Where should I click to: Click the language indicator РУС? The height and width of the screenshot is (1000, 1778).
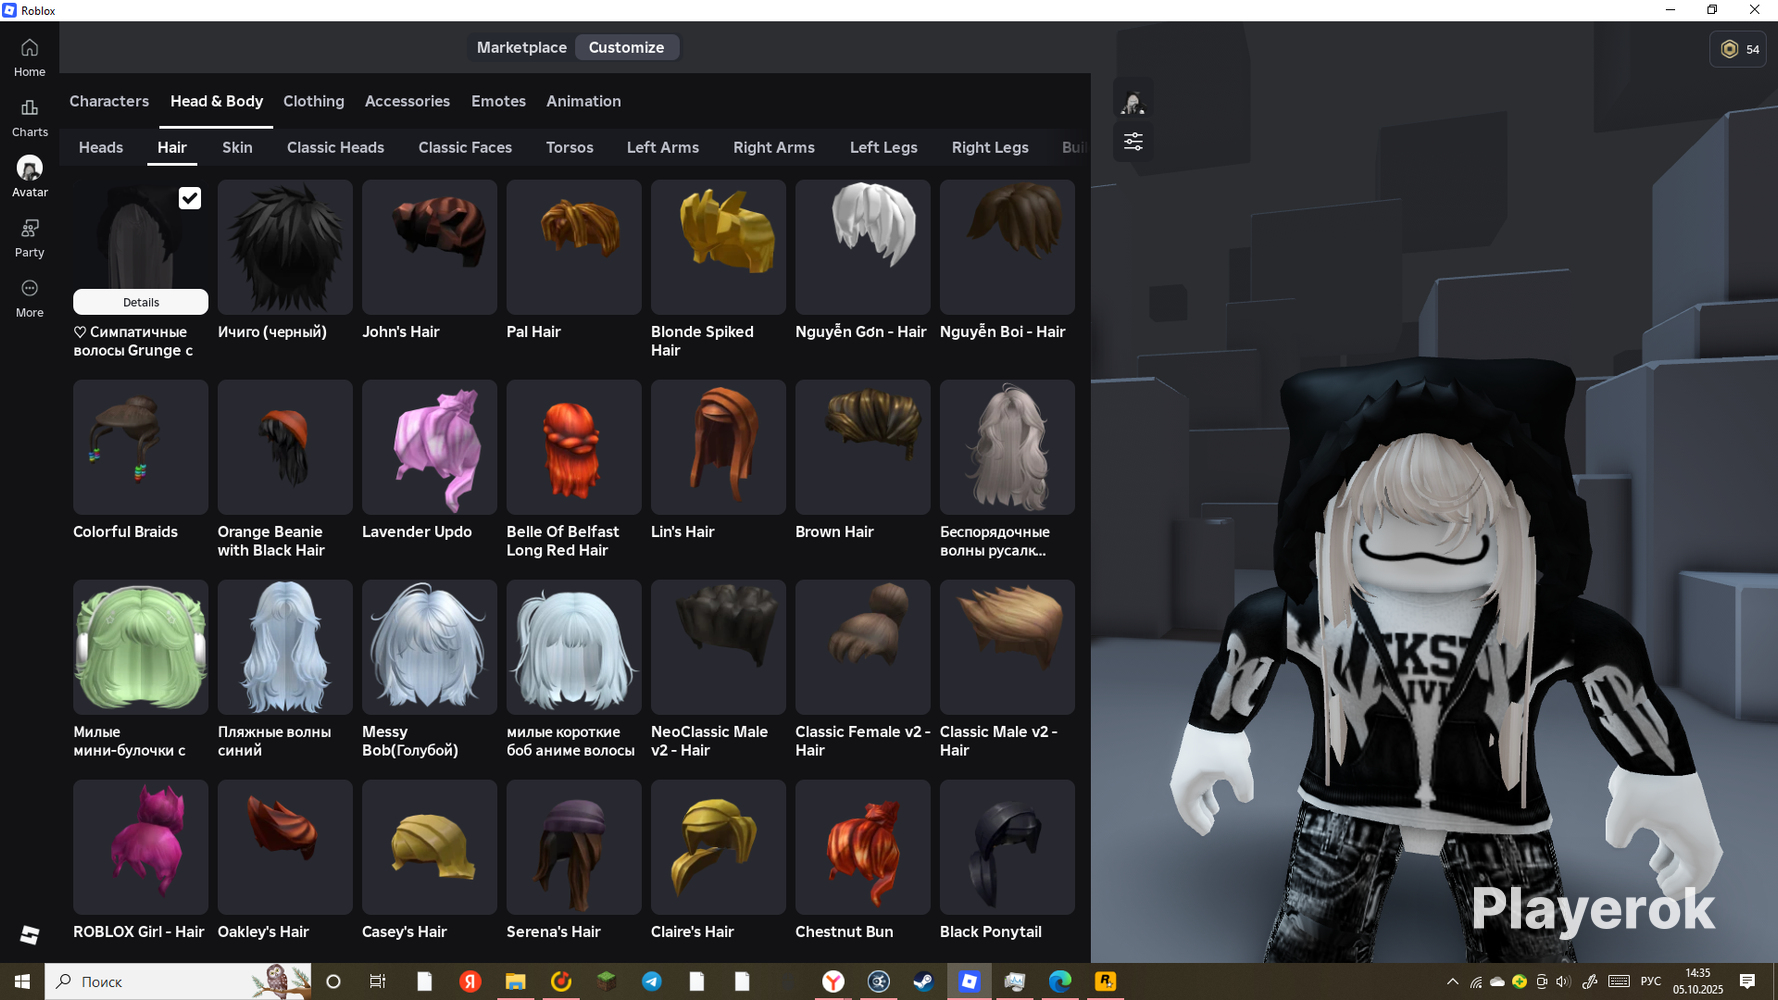tap(1651, 982)
